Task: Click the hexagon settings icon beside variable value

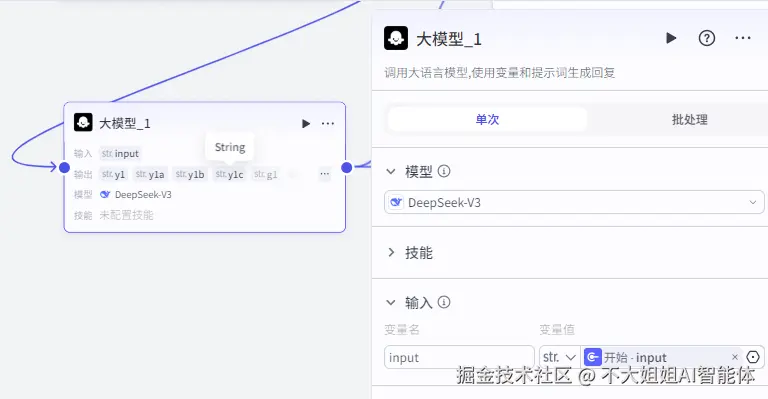Action: tap(753, 357)
